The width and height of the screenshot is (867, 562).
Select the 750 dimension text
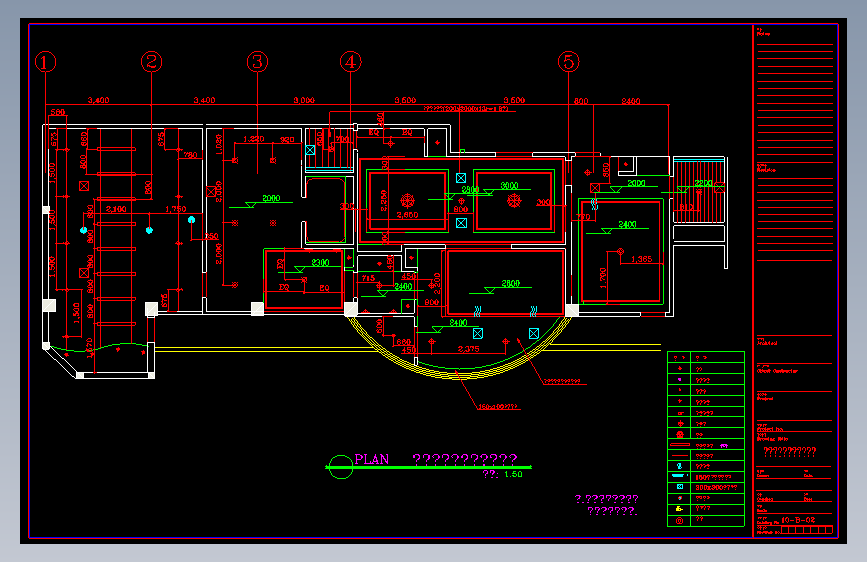pyautogui.click(x=211, y=236)
